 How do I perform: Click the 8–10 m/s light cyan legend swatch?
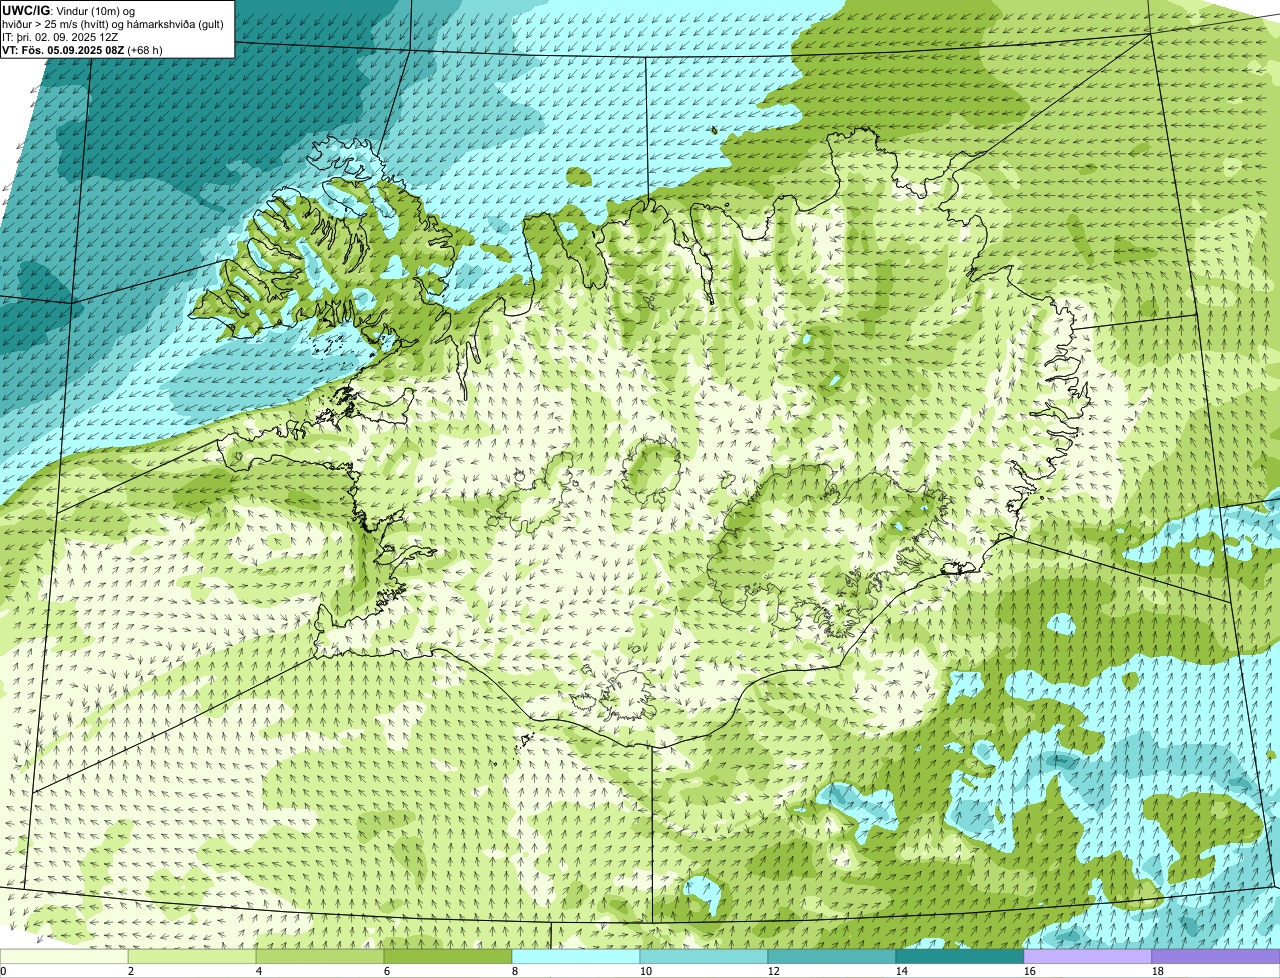(576, 957)
